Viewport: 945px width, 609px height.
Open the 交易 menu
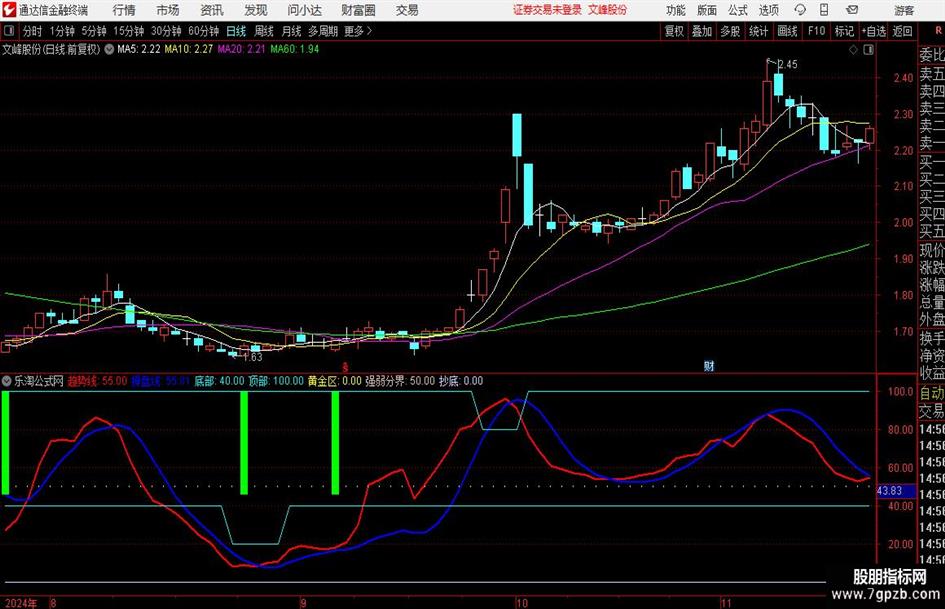(x=407, y=10)
